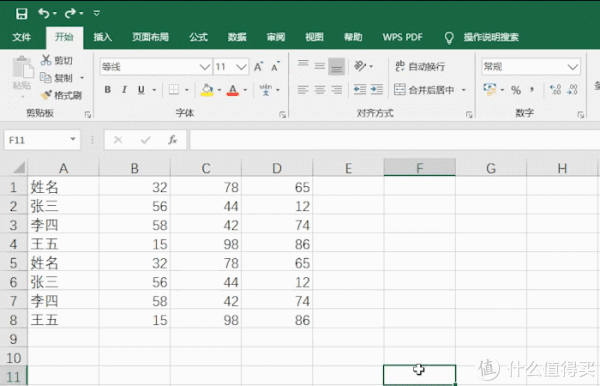
Task: Switch to the 公式 ribbon tab
Action: pyautogui.click(x=198, y=37)
